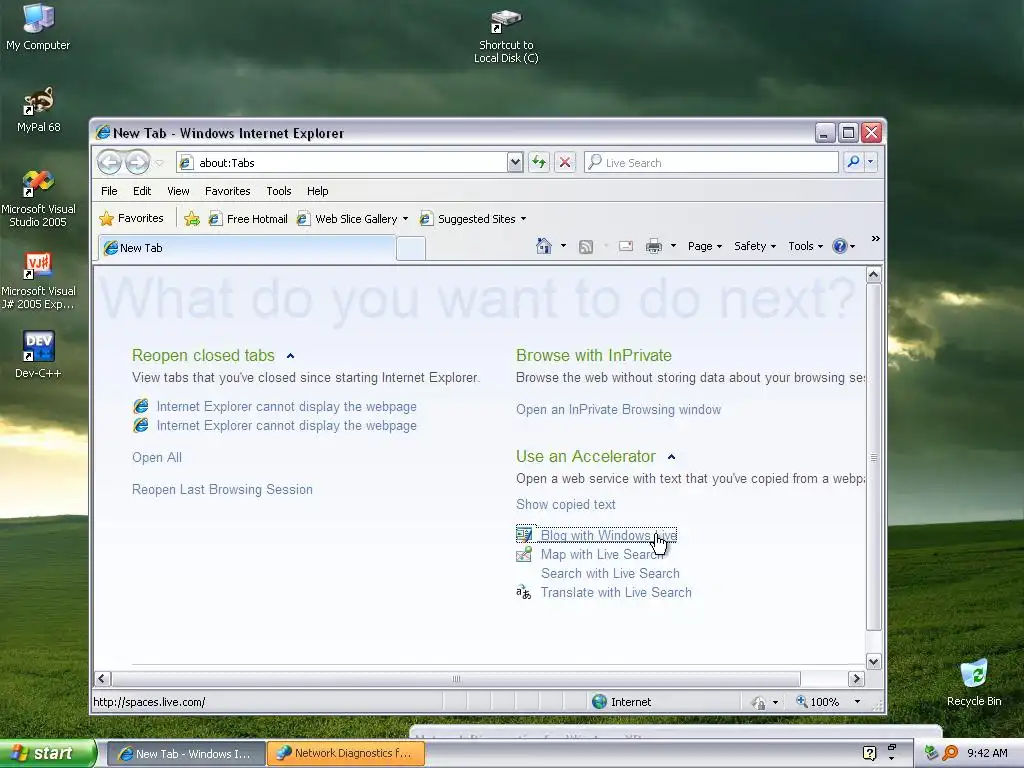Expand the Web Slice Gallery dropdown

pos(405,219)
